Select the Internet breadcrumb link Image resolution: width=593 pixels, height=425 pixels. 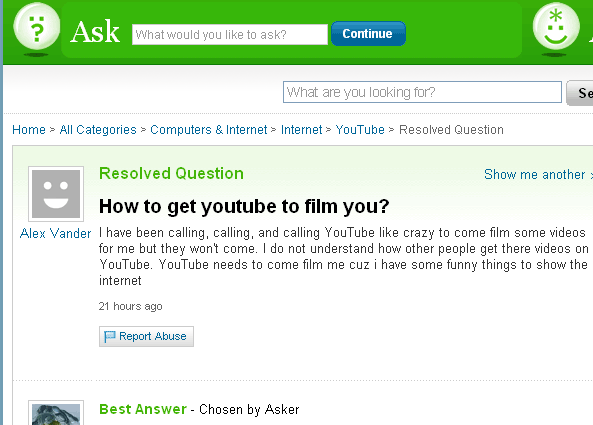click(x=301, y=130)
